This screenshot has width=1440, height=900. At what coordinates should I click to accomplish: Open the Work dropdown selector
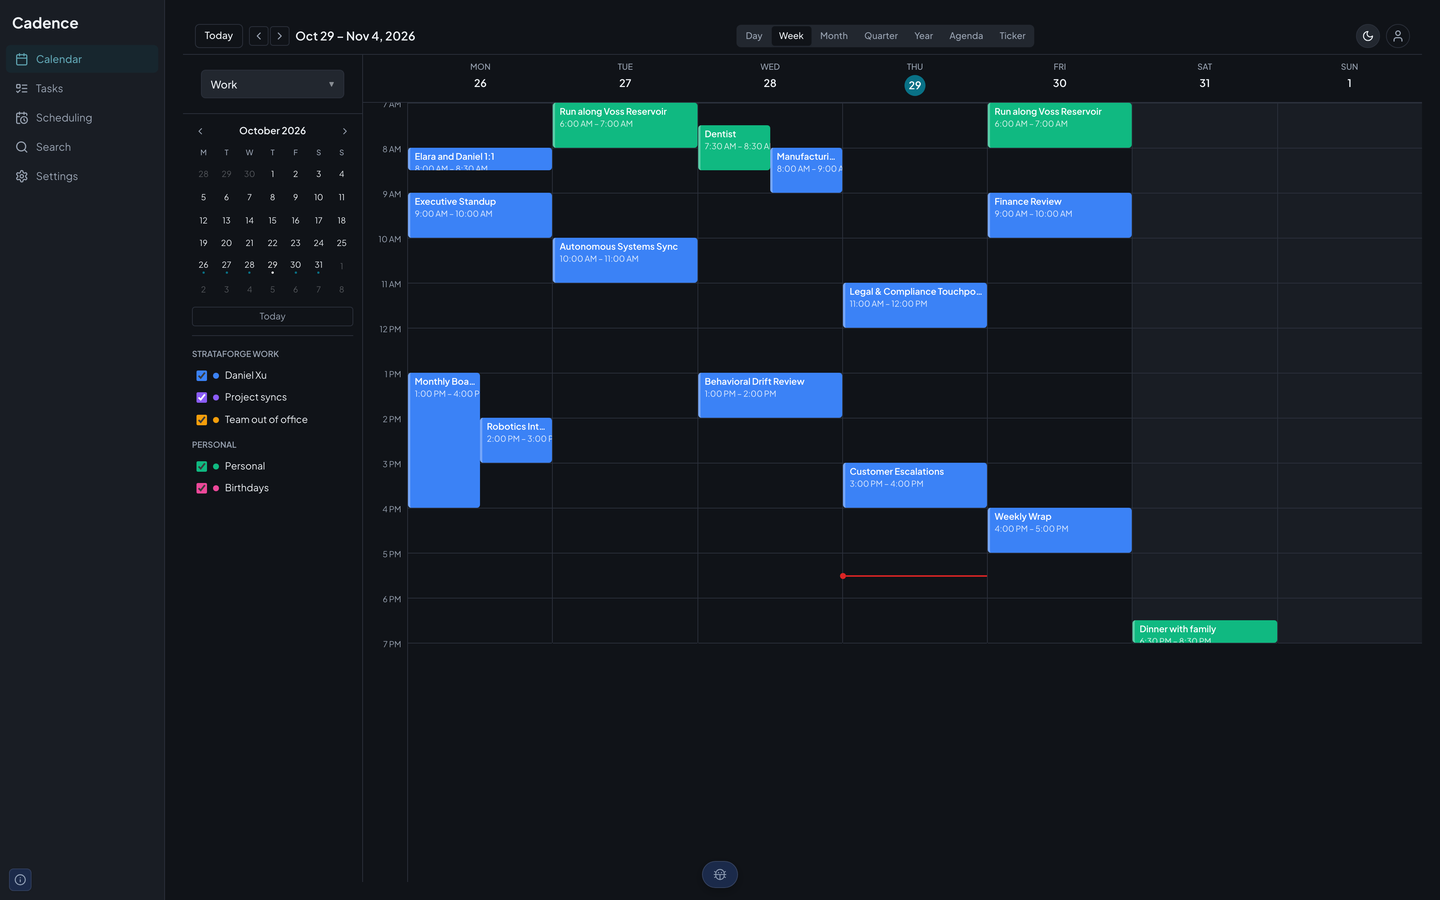coord(272,84)
